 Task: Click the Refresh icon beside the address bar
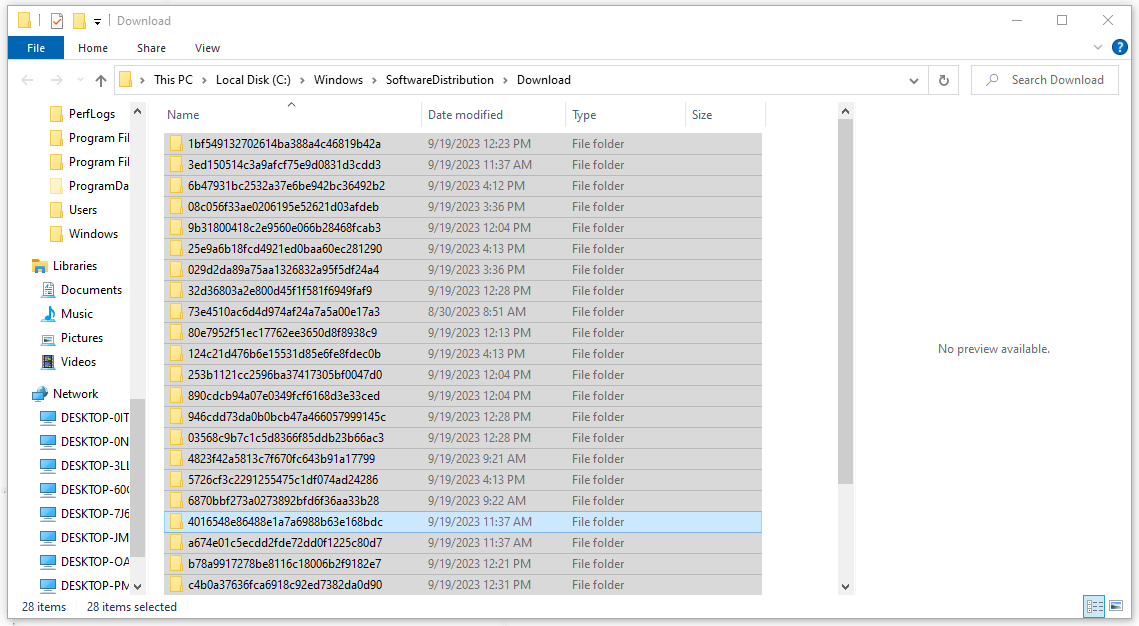pos(943,80)
